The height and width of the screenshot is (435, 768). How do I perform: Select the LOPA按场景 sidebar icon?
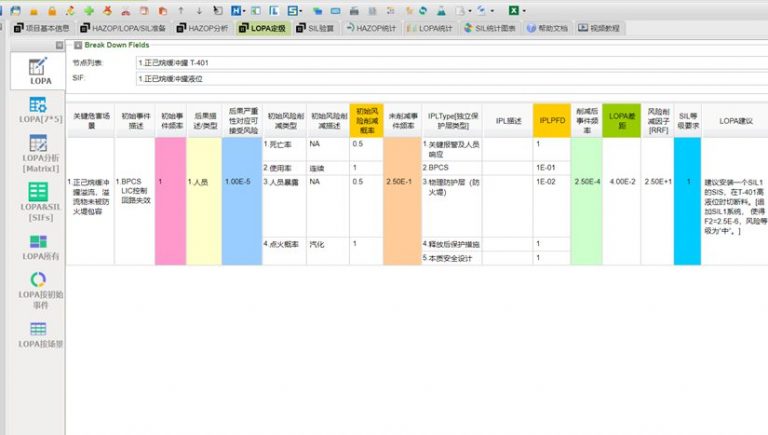click(38, 335)
